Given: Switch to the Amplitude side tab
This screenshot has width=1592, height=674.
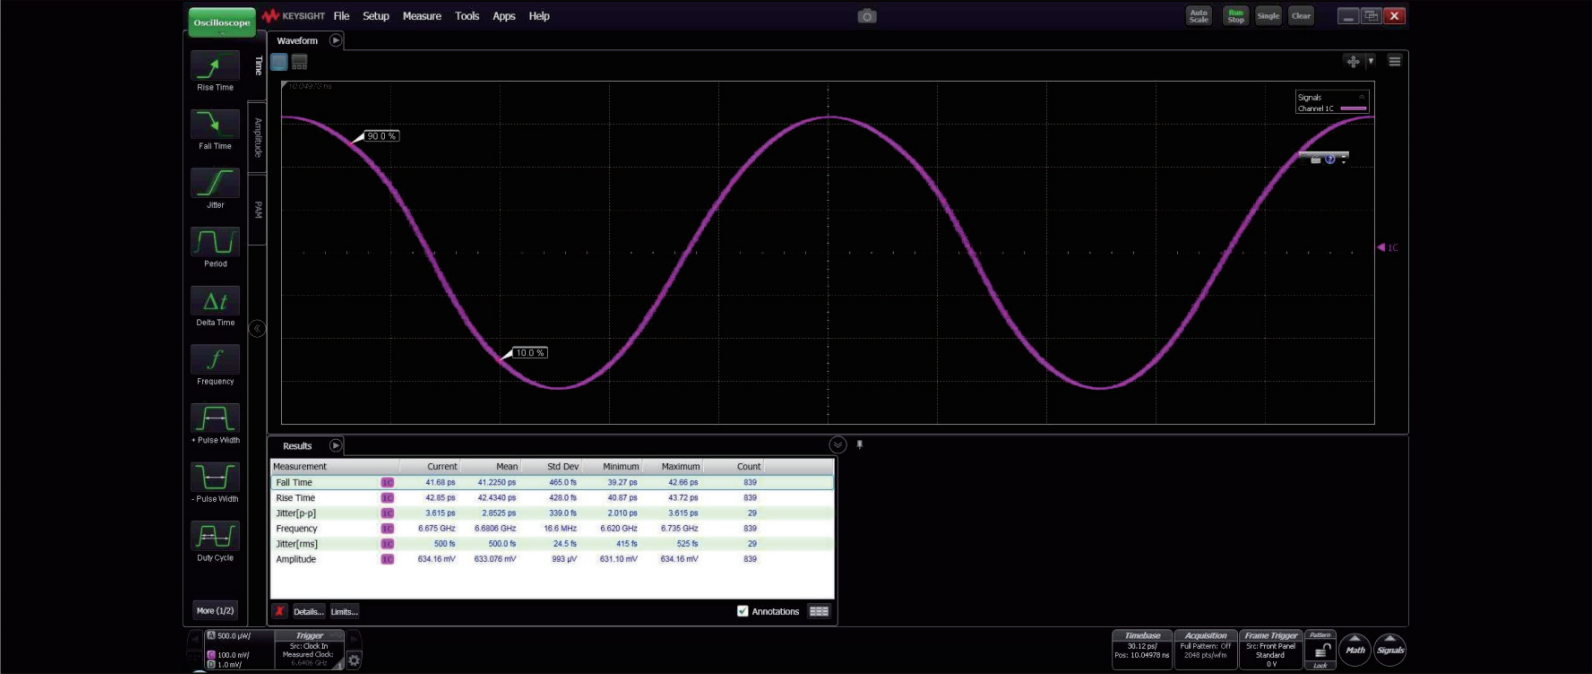Looking at the screenshot, I should tap(258, 137).
